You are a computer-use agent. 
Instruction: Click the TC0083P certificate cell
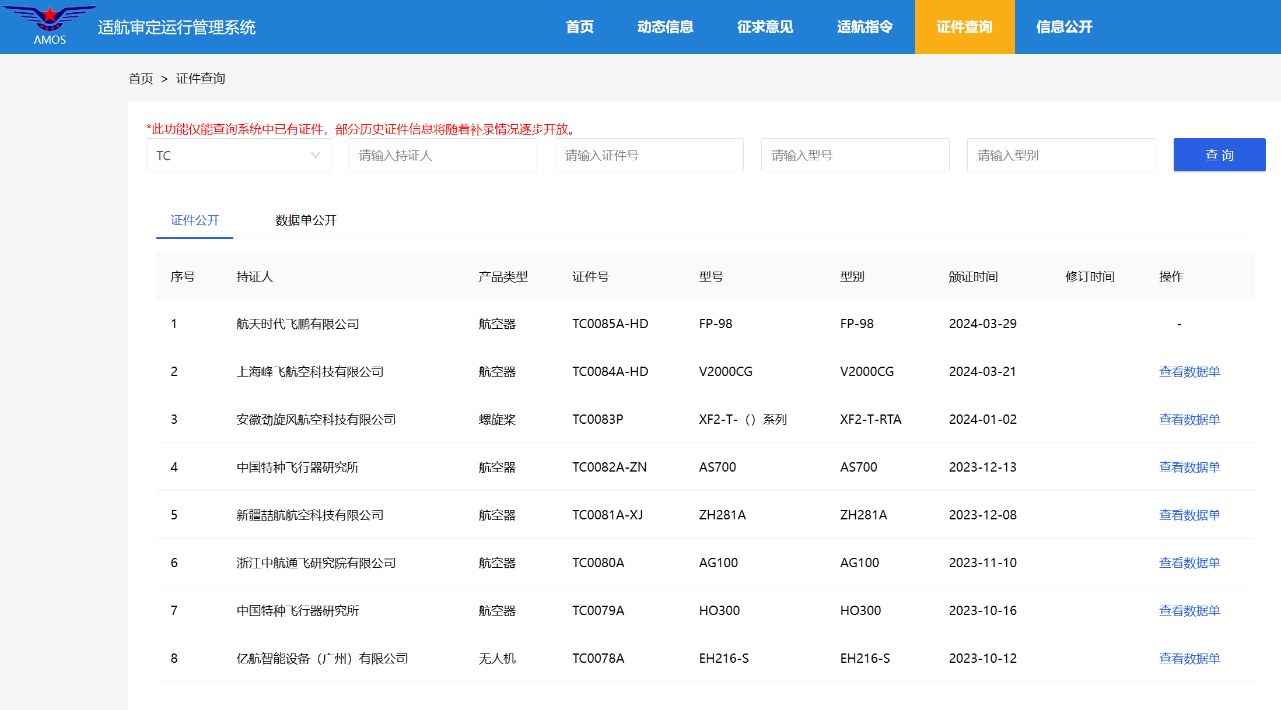tap(598, 420)
